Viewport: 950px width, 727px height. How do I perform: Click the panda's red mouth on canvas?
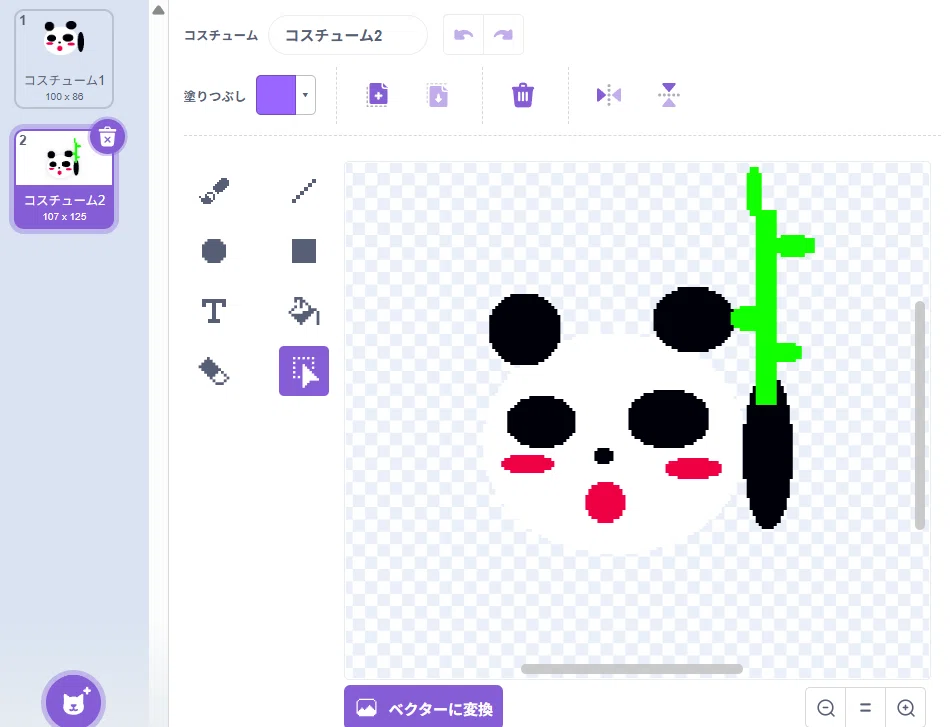tap(605, 502)
